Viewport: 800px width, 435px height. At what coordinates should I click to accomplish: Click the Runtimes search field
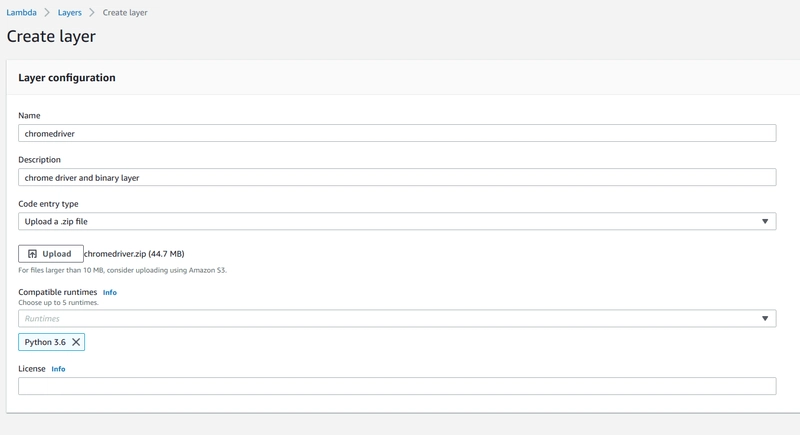click(x=380, y=319)
